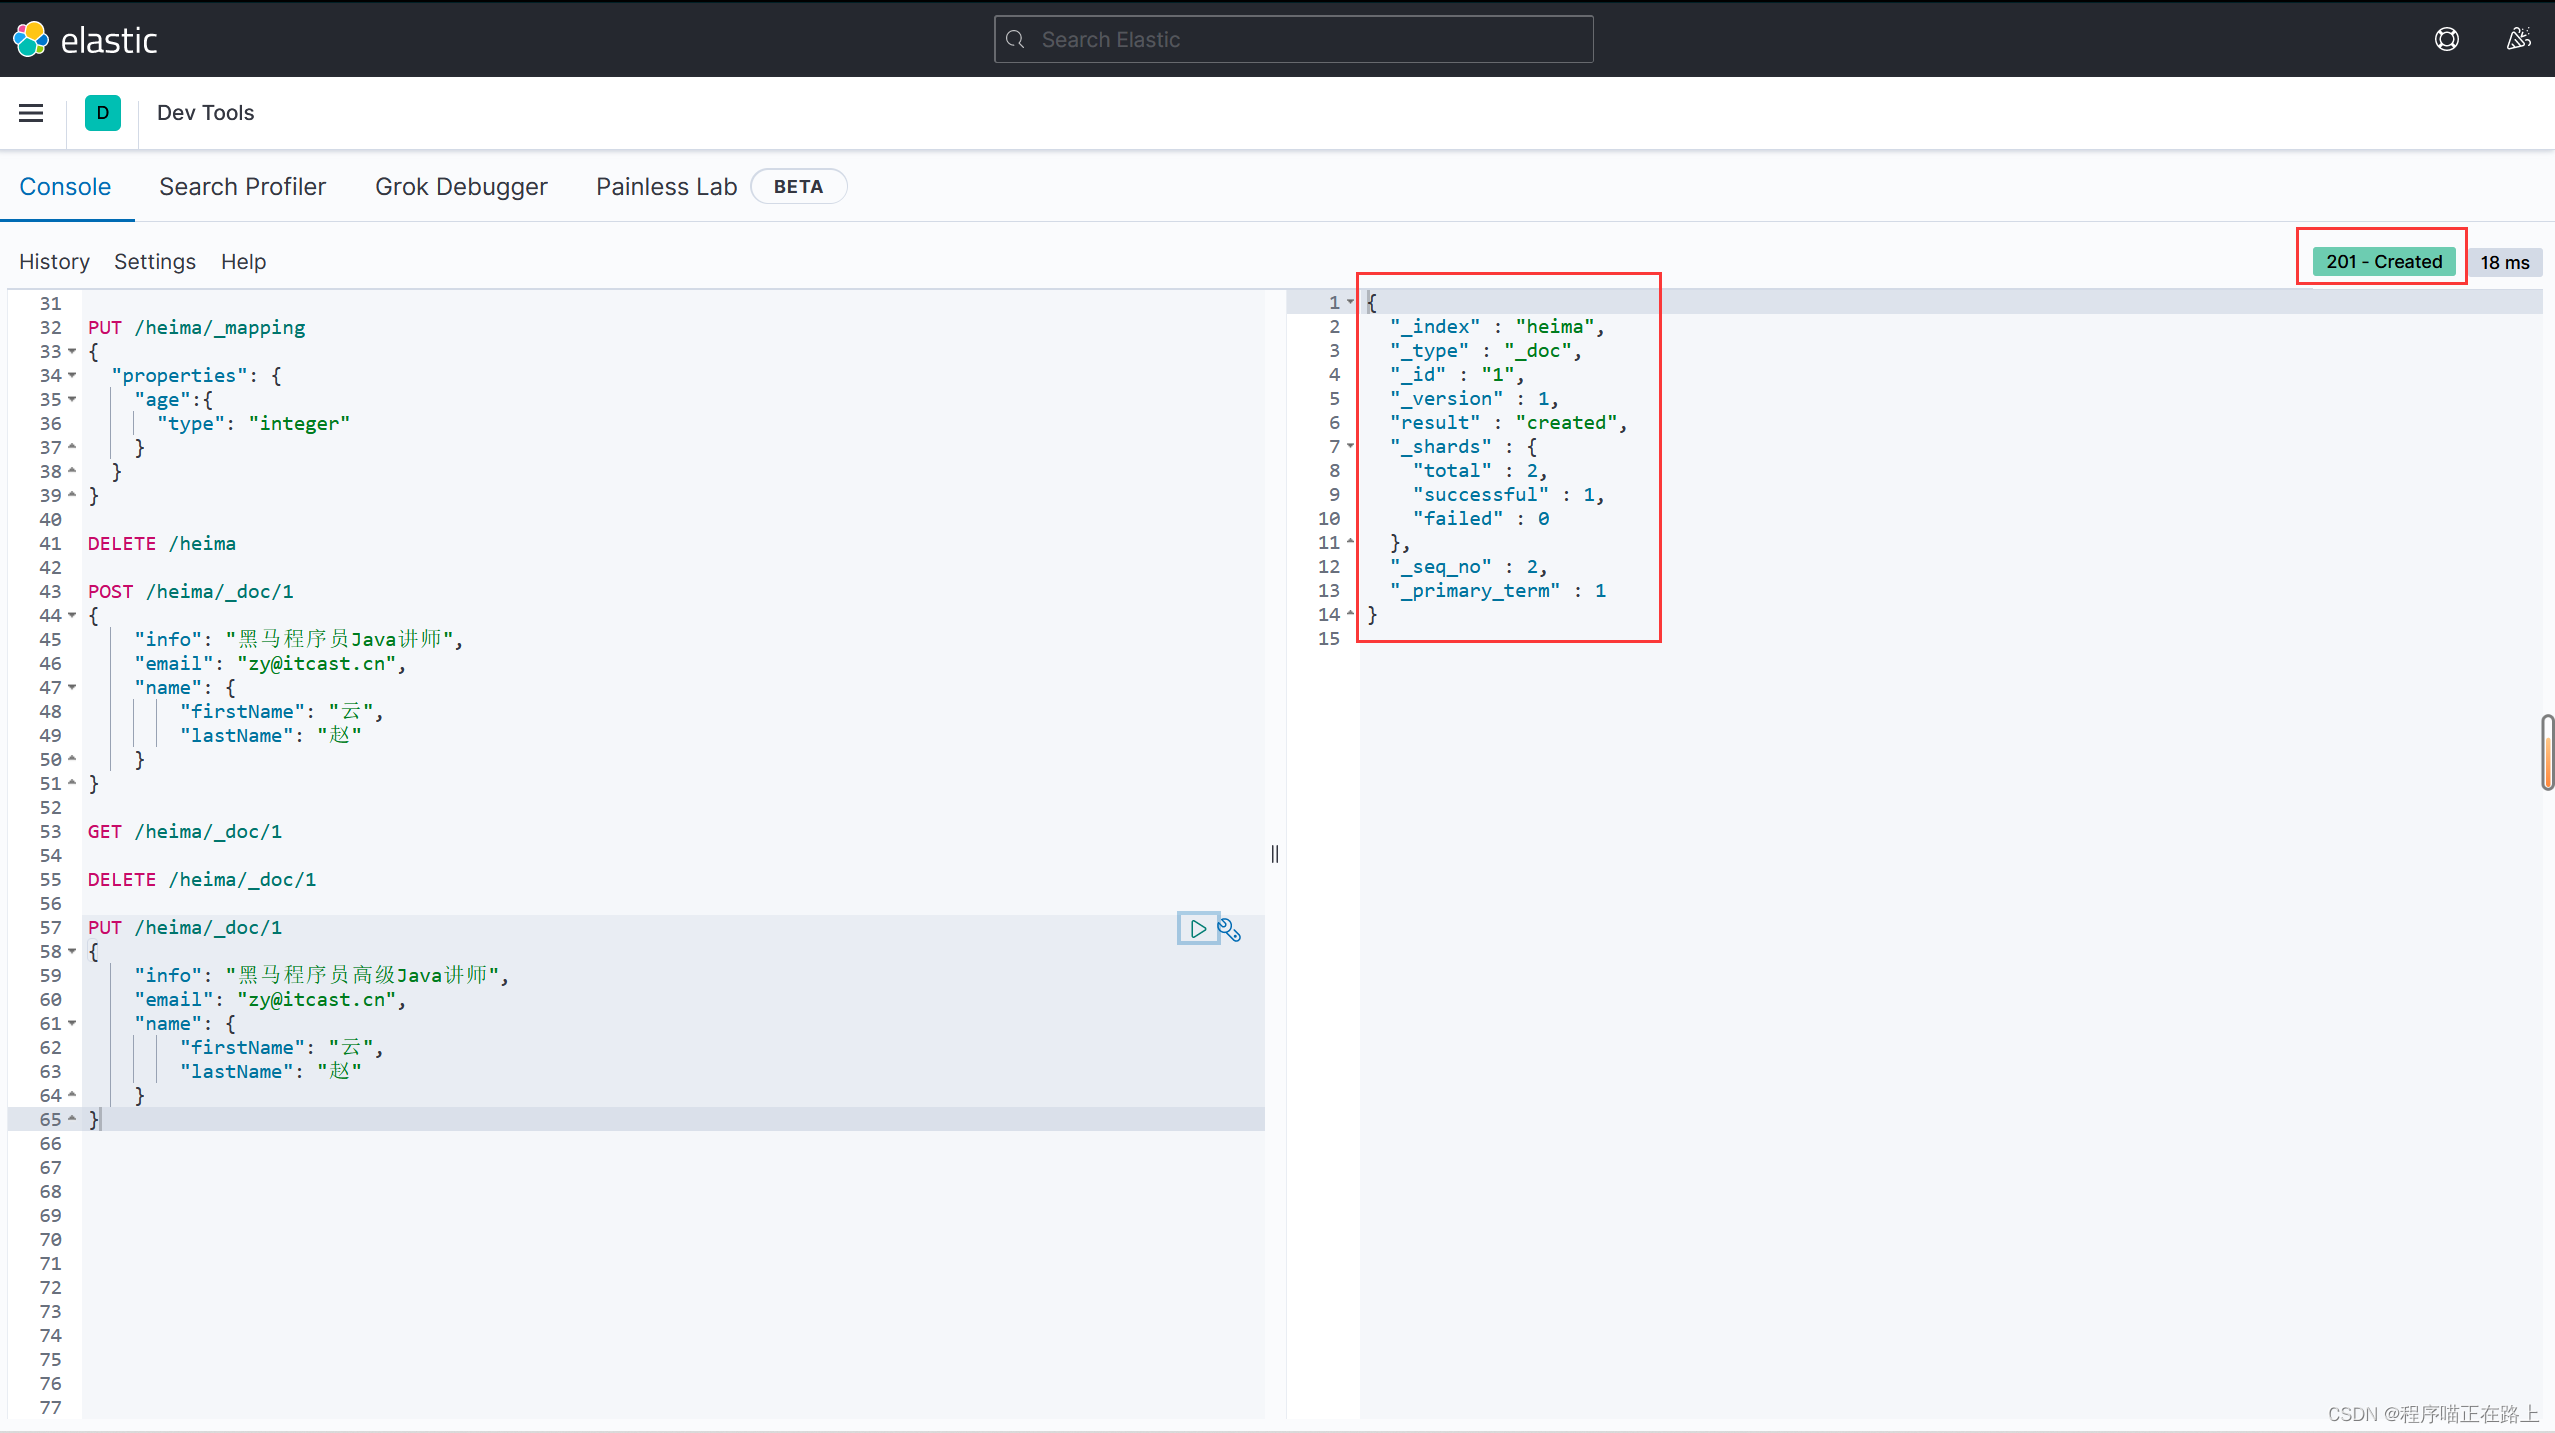Click the pane resize divider handle
Viewport: 2555px width, 1433px height.
pos(1274,854)
